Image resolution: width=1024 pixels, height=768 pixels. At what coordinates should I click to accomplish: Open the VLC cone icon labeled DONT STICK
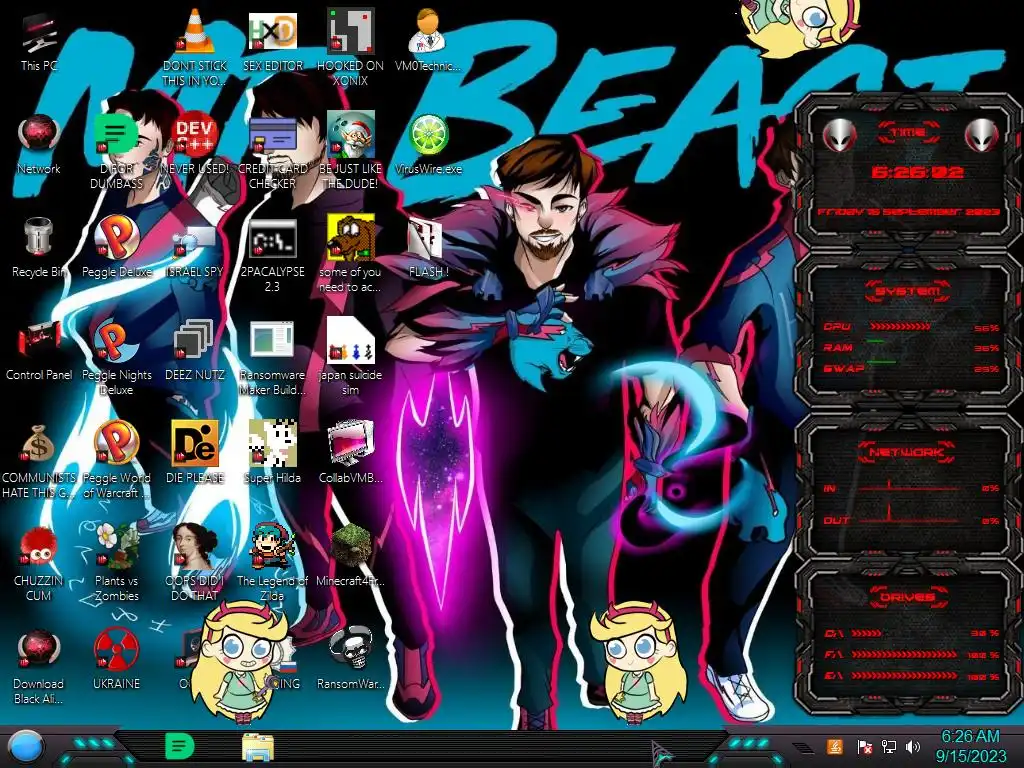(x=195, y=31)
